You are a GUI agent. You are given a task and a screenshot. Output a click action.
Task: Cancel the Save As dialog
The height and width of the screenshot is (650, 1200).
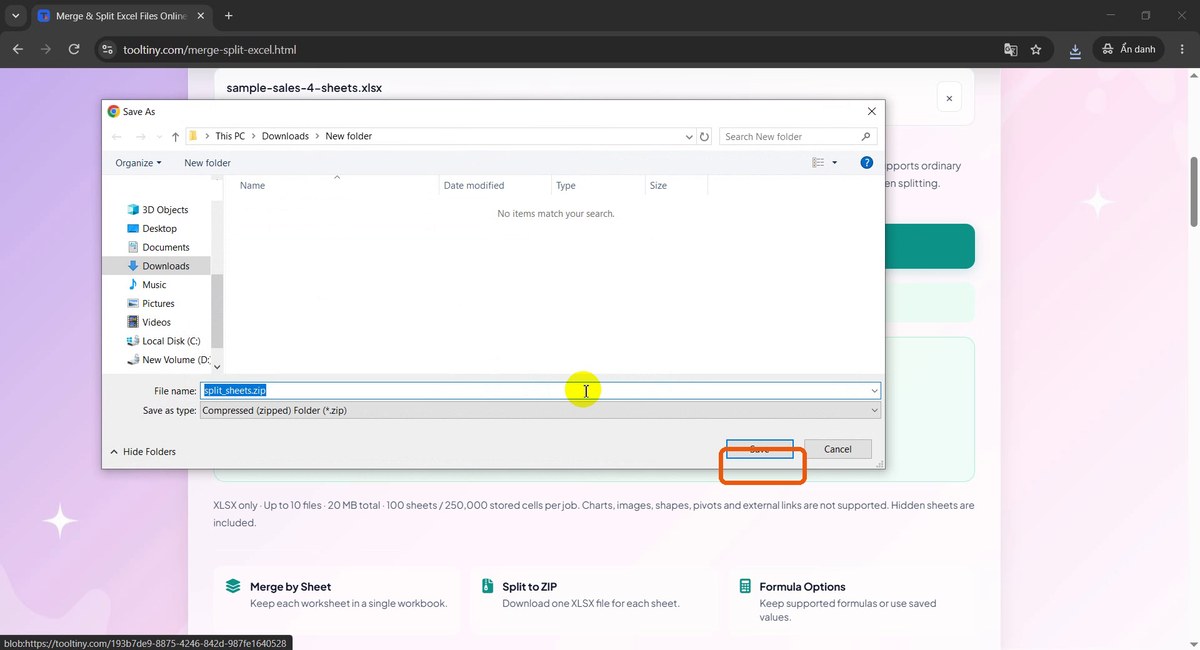pyautogui.click(x=838, y=449)
